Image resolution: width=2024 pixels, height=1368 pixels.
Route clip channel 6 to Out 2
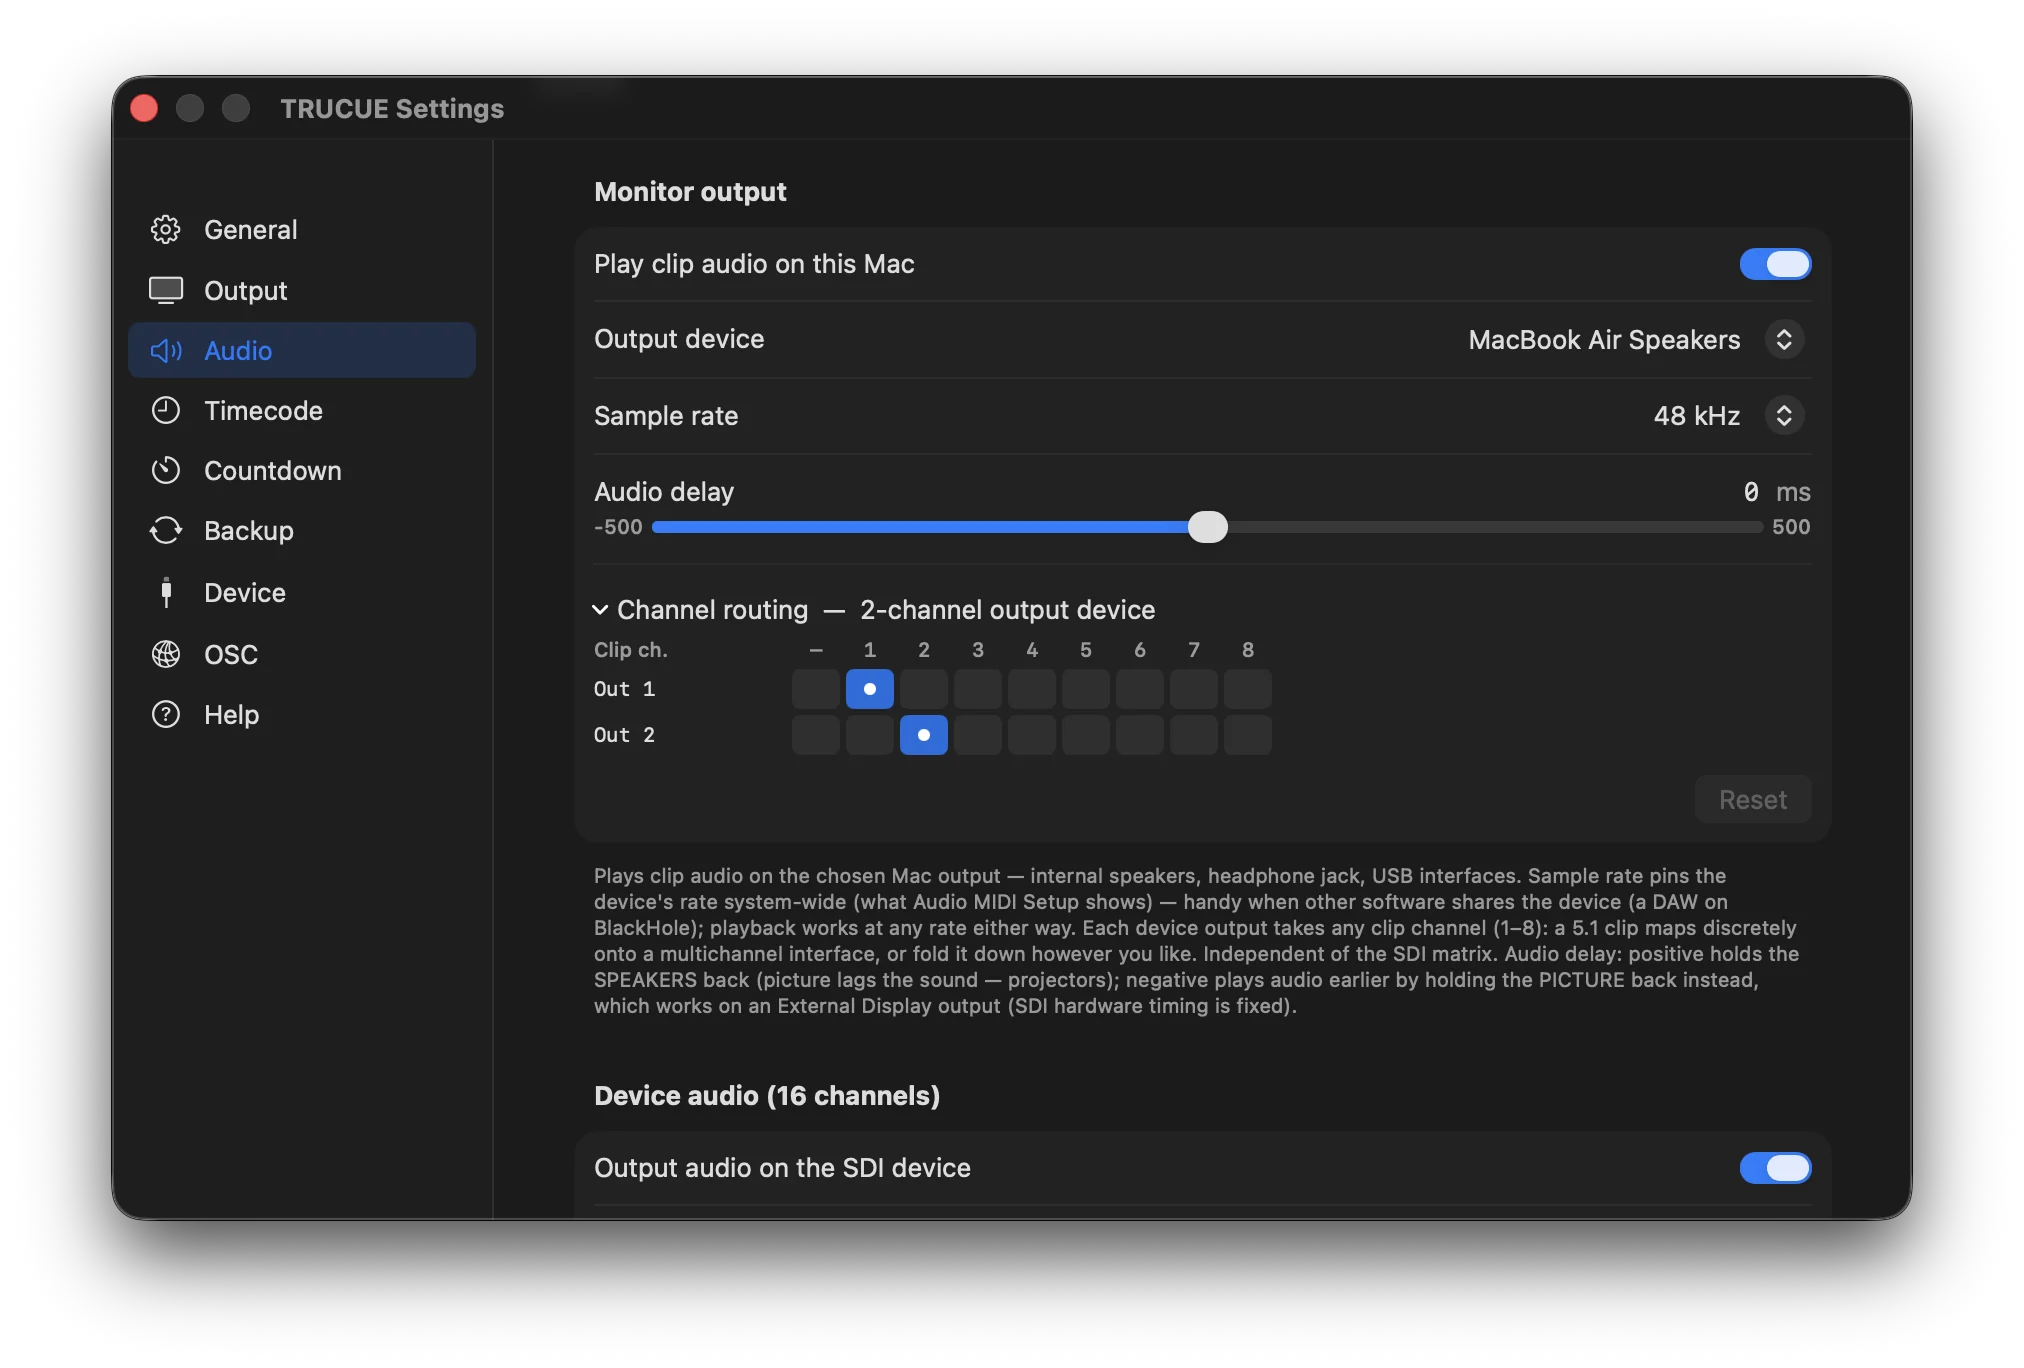pyautogui.click(x=1140, y=735)
